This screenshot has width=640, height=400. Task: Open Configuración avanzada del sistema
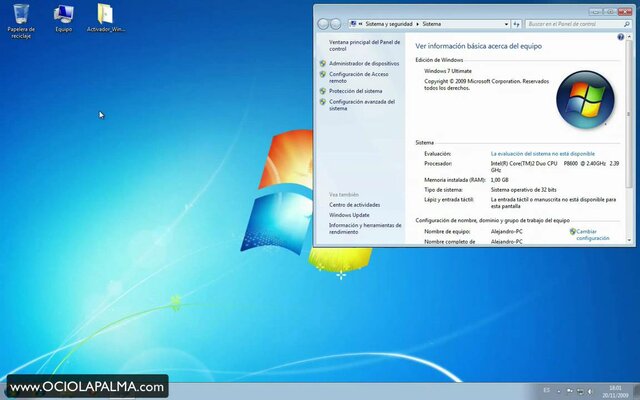(362, 105)
